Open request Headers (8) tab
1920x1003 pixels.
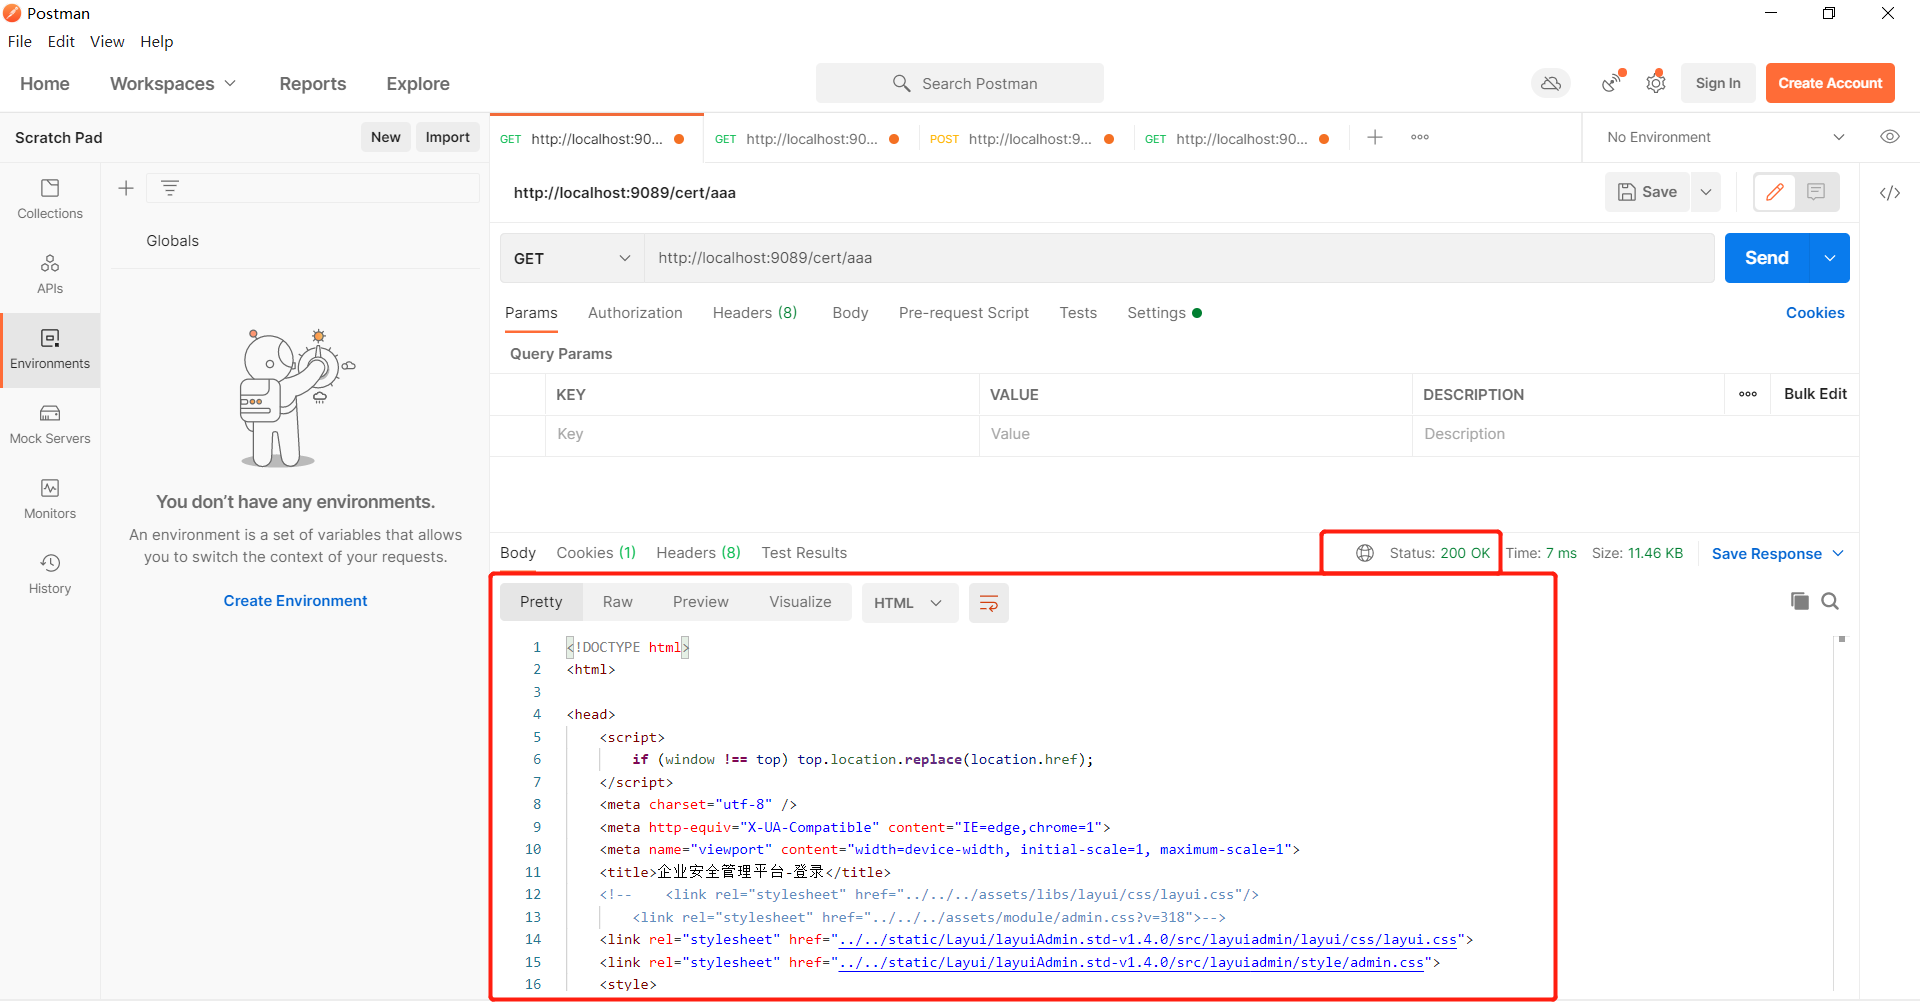tap(755, 313)
